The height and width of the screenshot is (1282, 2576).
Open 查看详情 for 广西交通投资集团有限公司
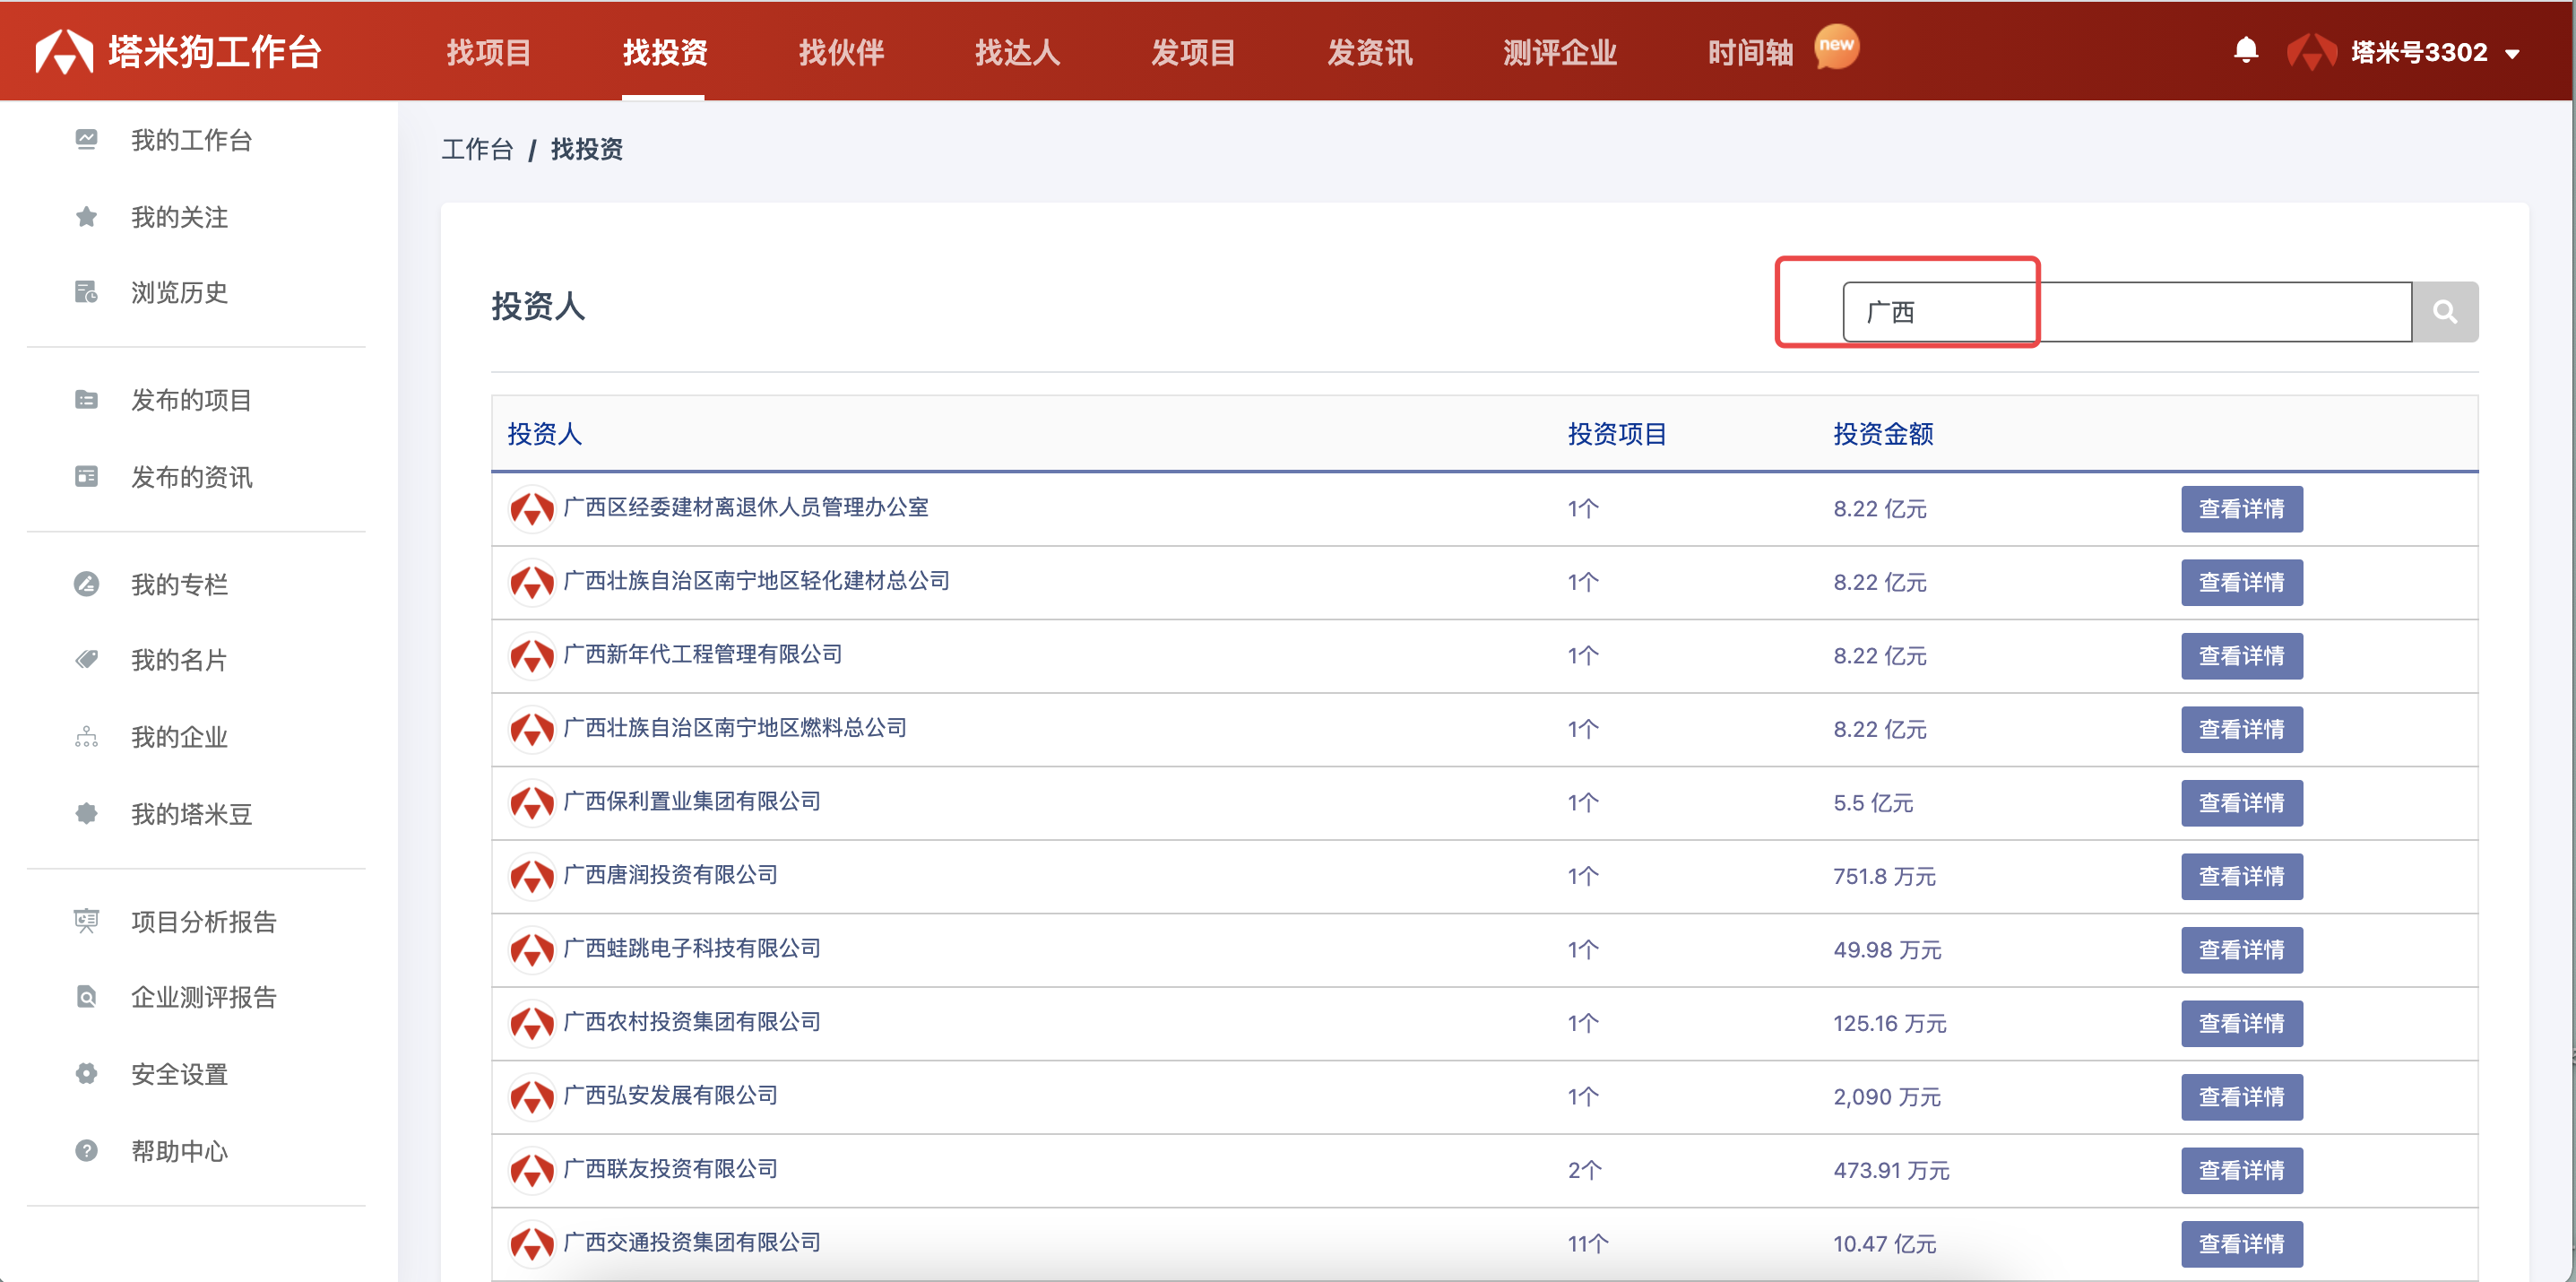tap(2241, 1244)
